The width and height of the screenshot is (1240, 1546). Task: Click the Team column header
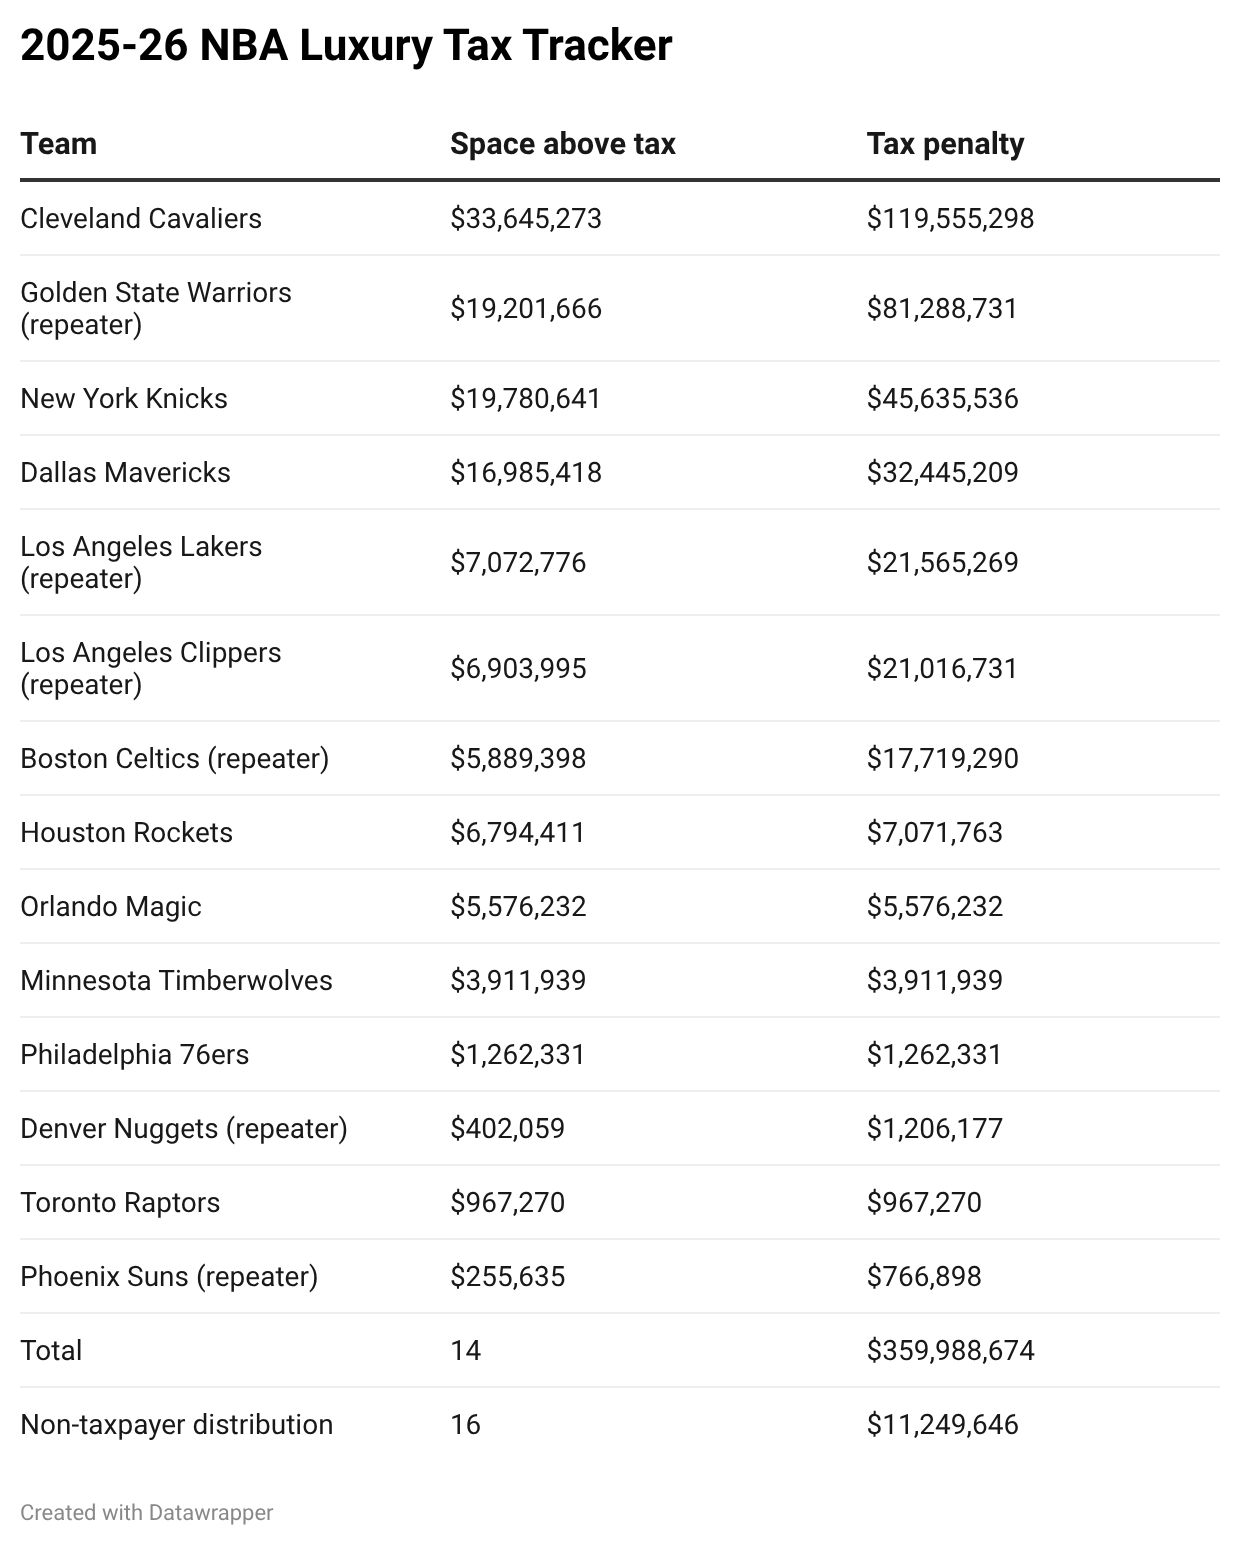59,144
